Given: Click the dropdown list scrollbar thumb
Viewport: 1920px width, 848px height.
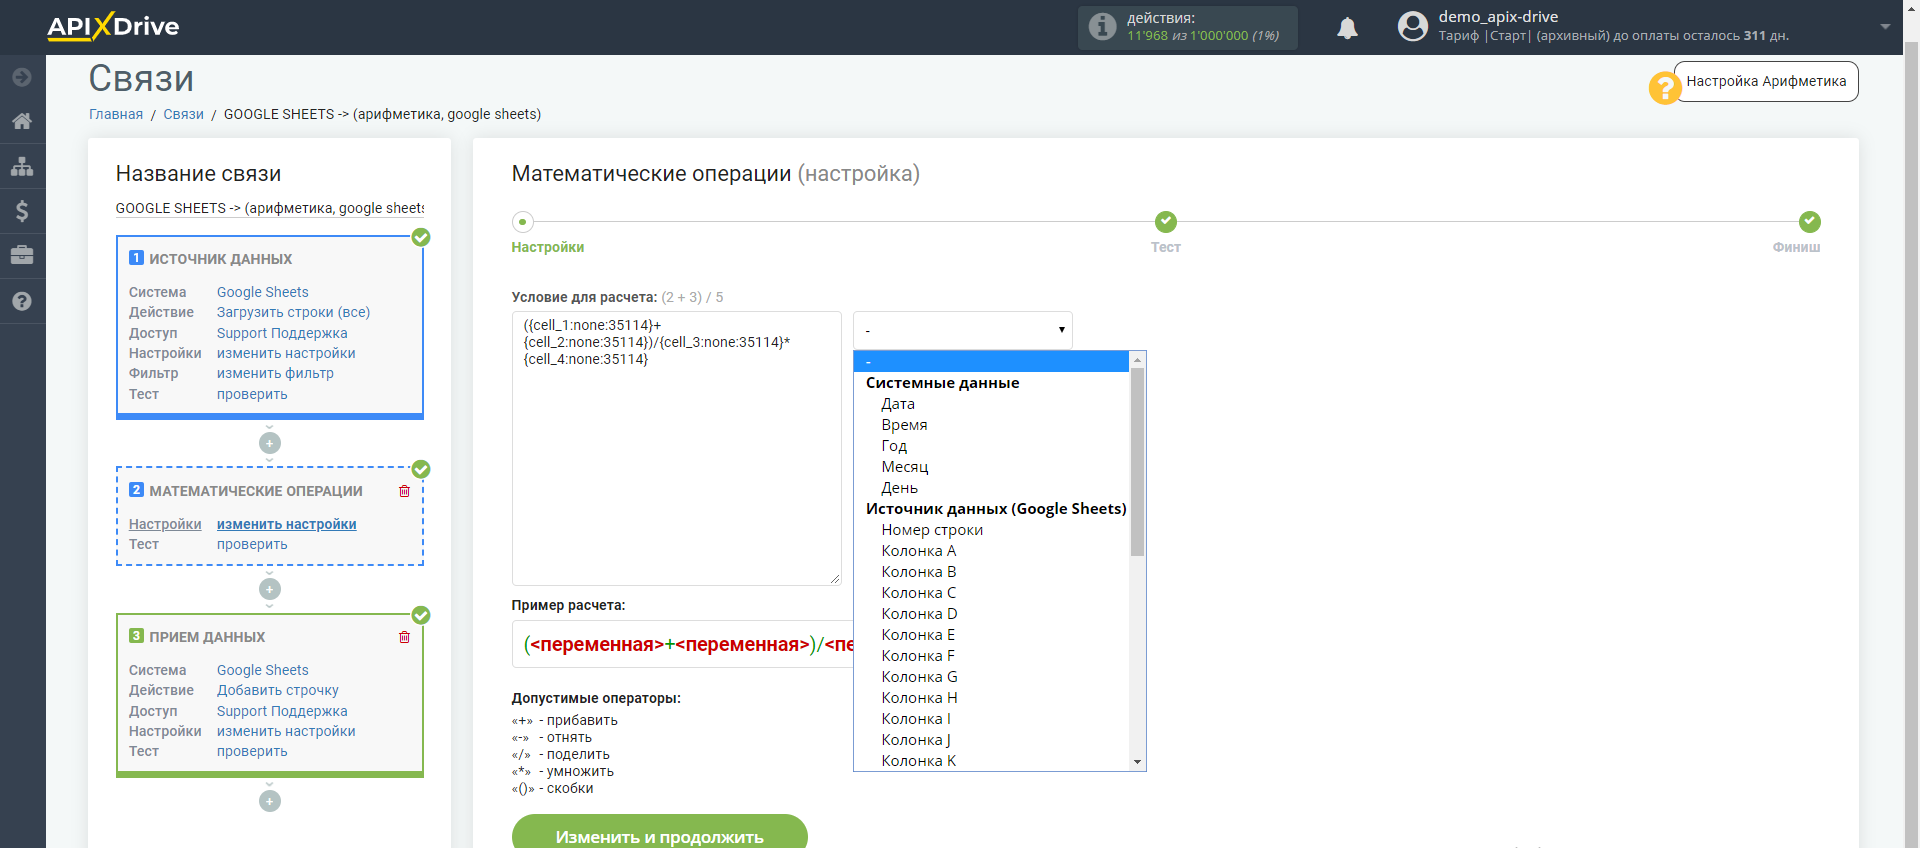Looking at the screenshot, I should [x=1137, y=462].
